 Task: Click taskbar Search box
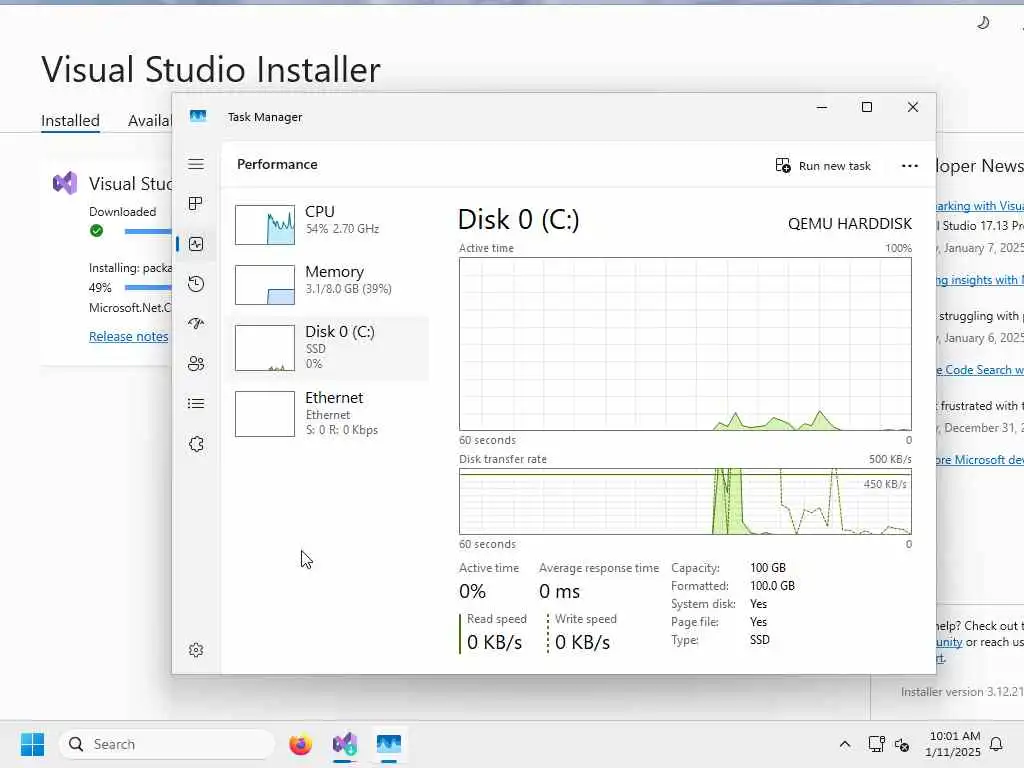[x=167, y=744]
